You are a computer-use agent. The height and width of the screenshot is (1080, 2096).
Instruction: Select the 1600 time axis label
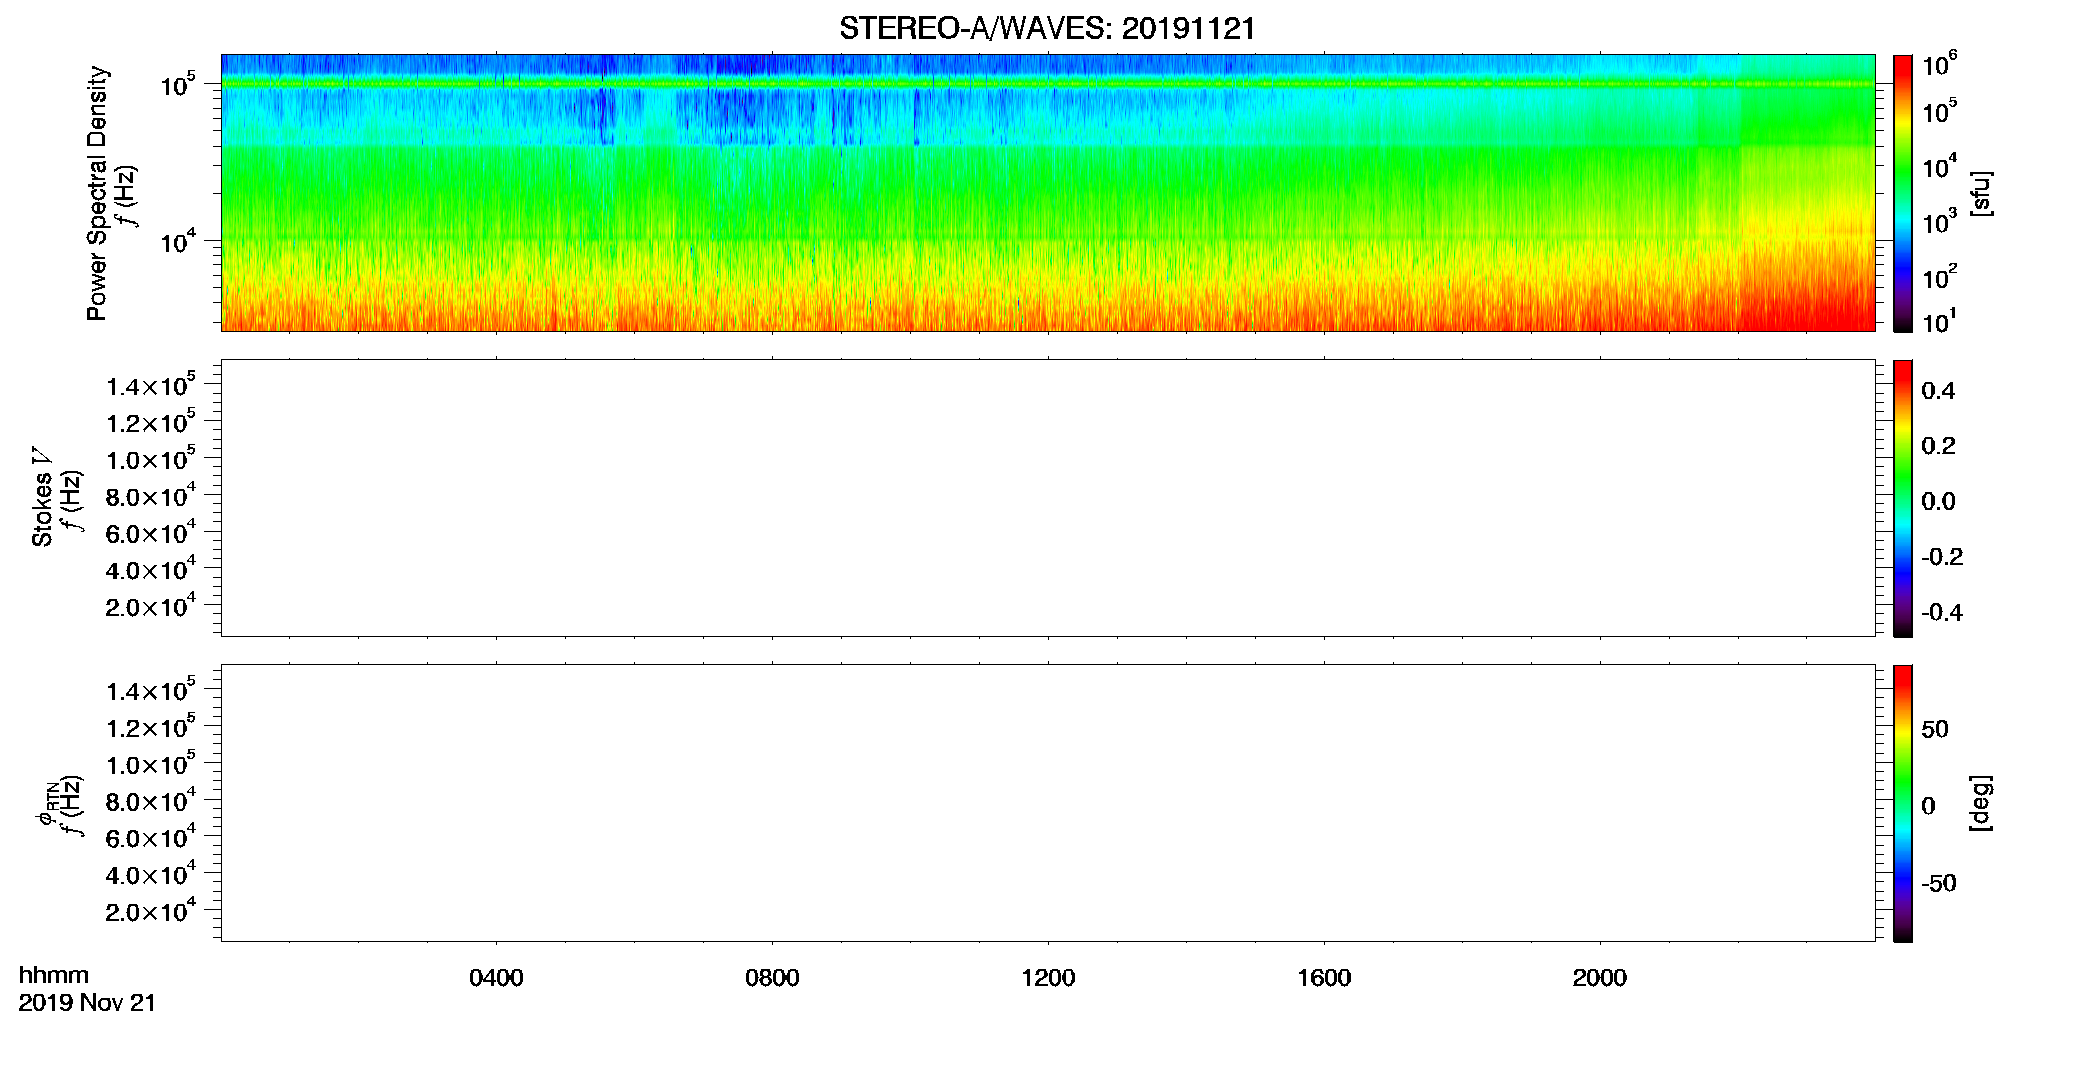tap(1324, 977)
